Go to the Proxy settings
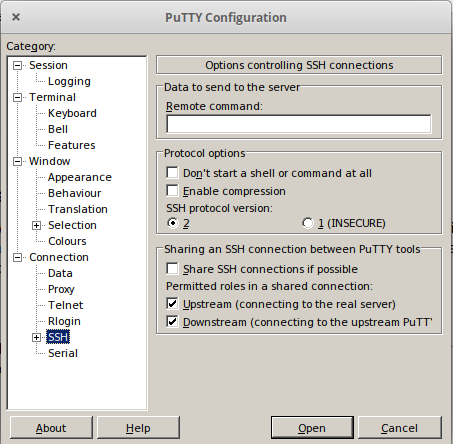453x444 pixels. tap(61, 289)
